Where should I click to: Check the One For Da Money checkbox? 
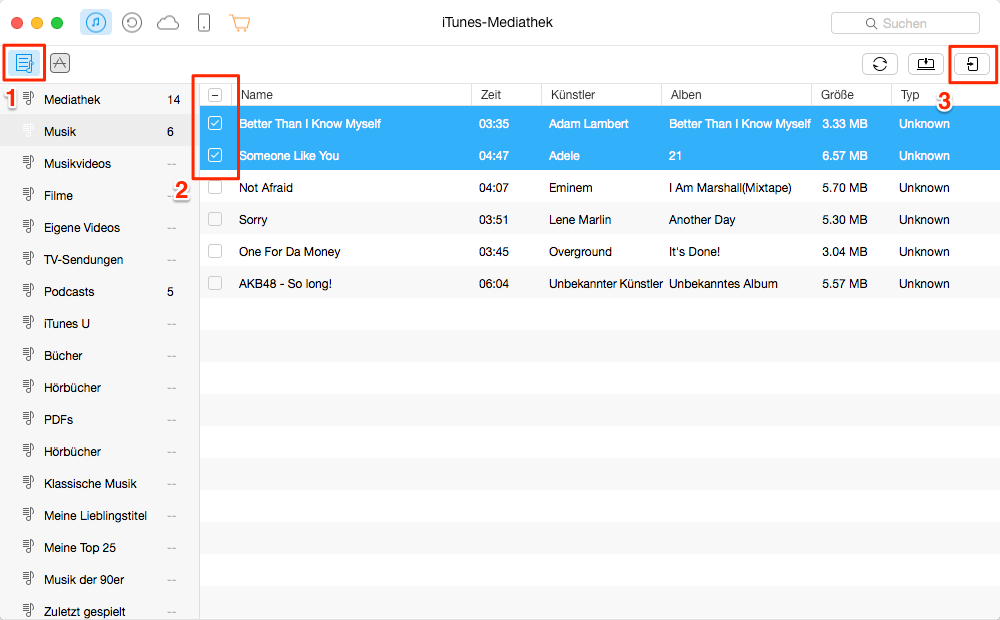[215, 251]
